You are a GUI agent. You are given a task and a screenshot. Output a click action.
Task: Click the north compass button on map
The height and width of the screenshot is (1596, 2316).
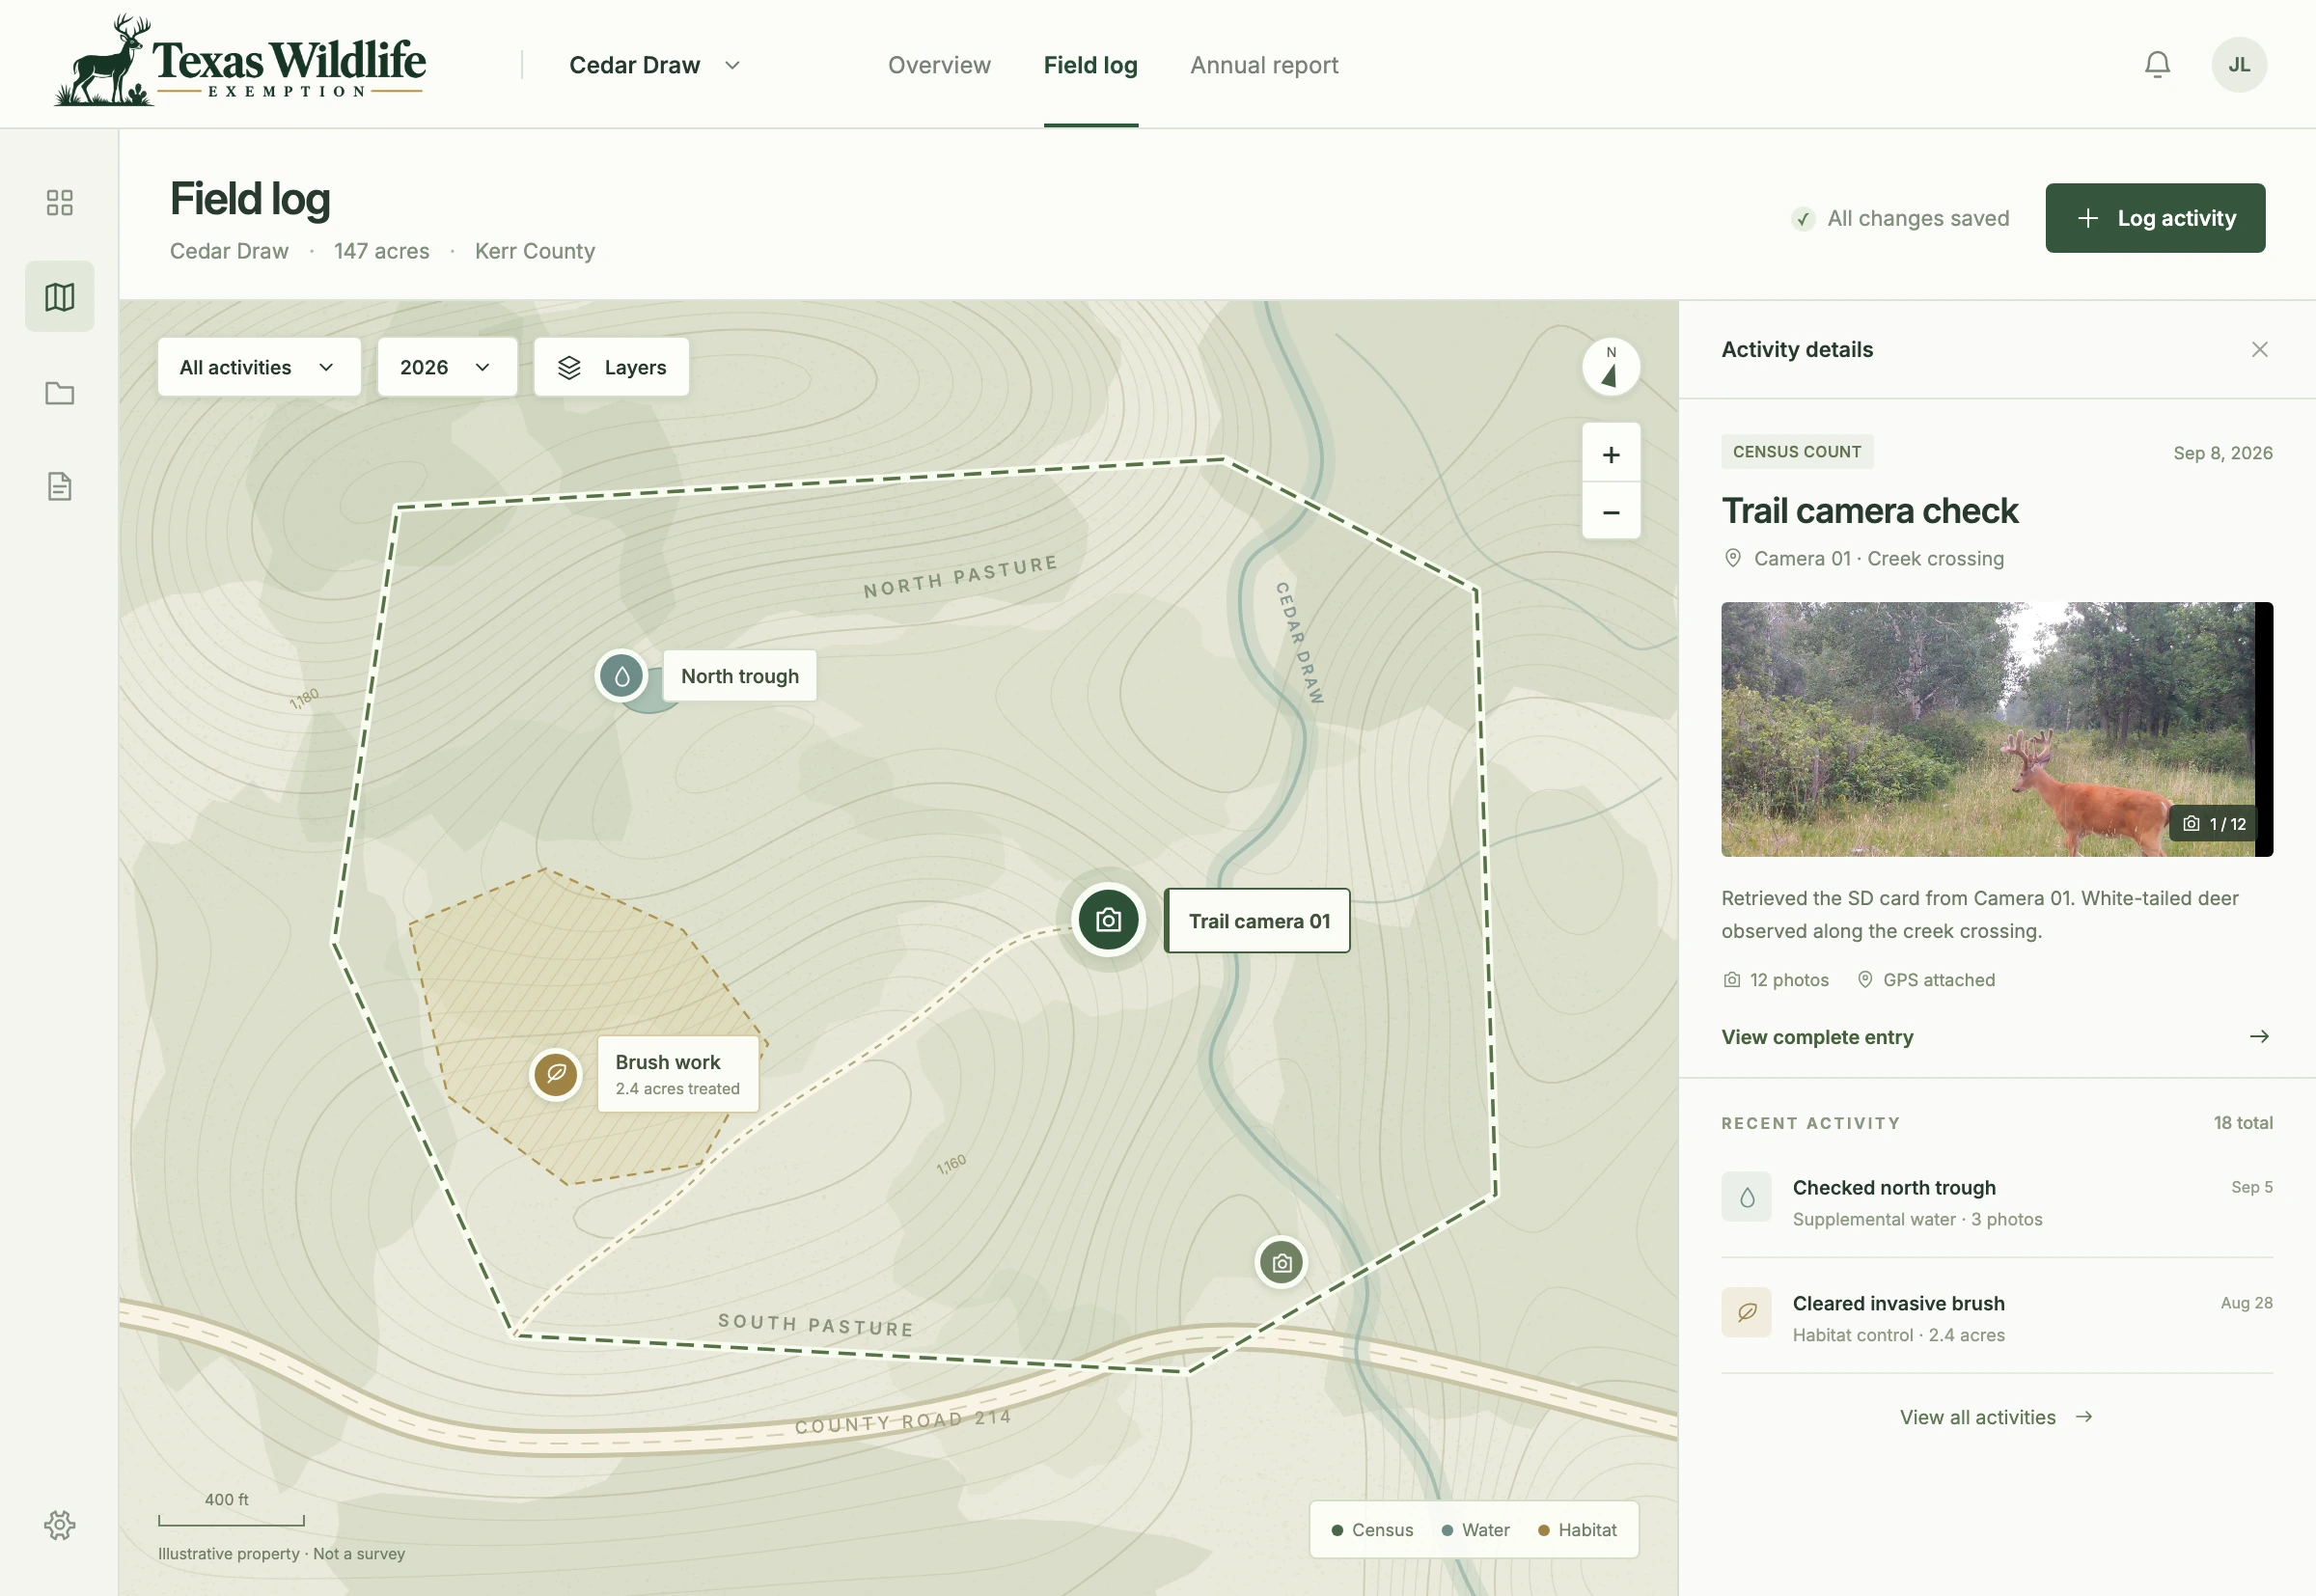tap(1610, 367)
